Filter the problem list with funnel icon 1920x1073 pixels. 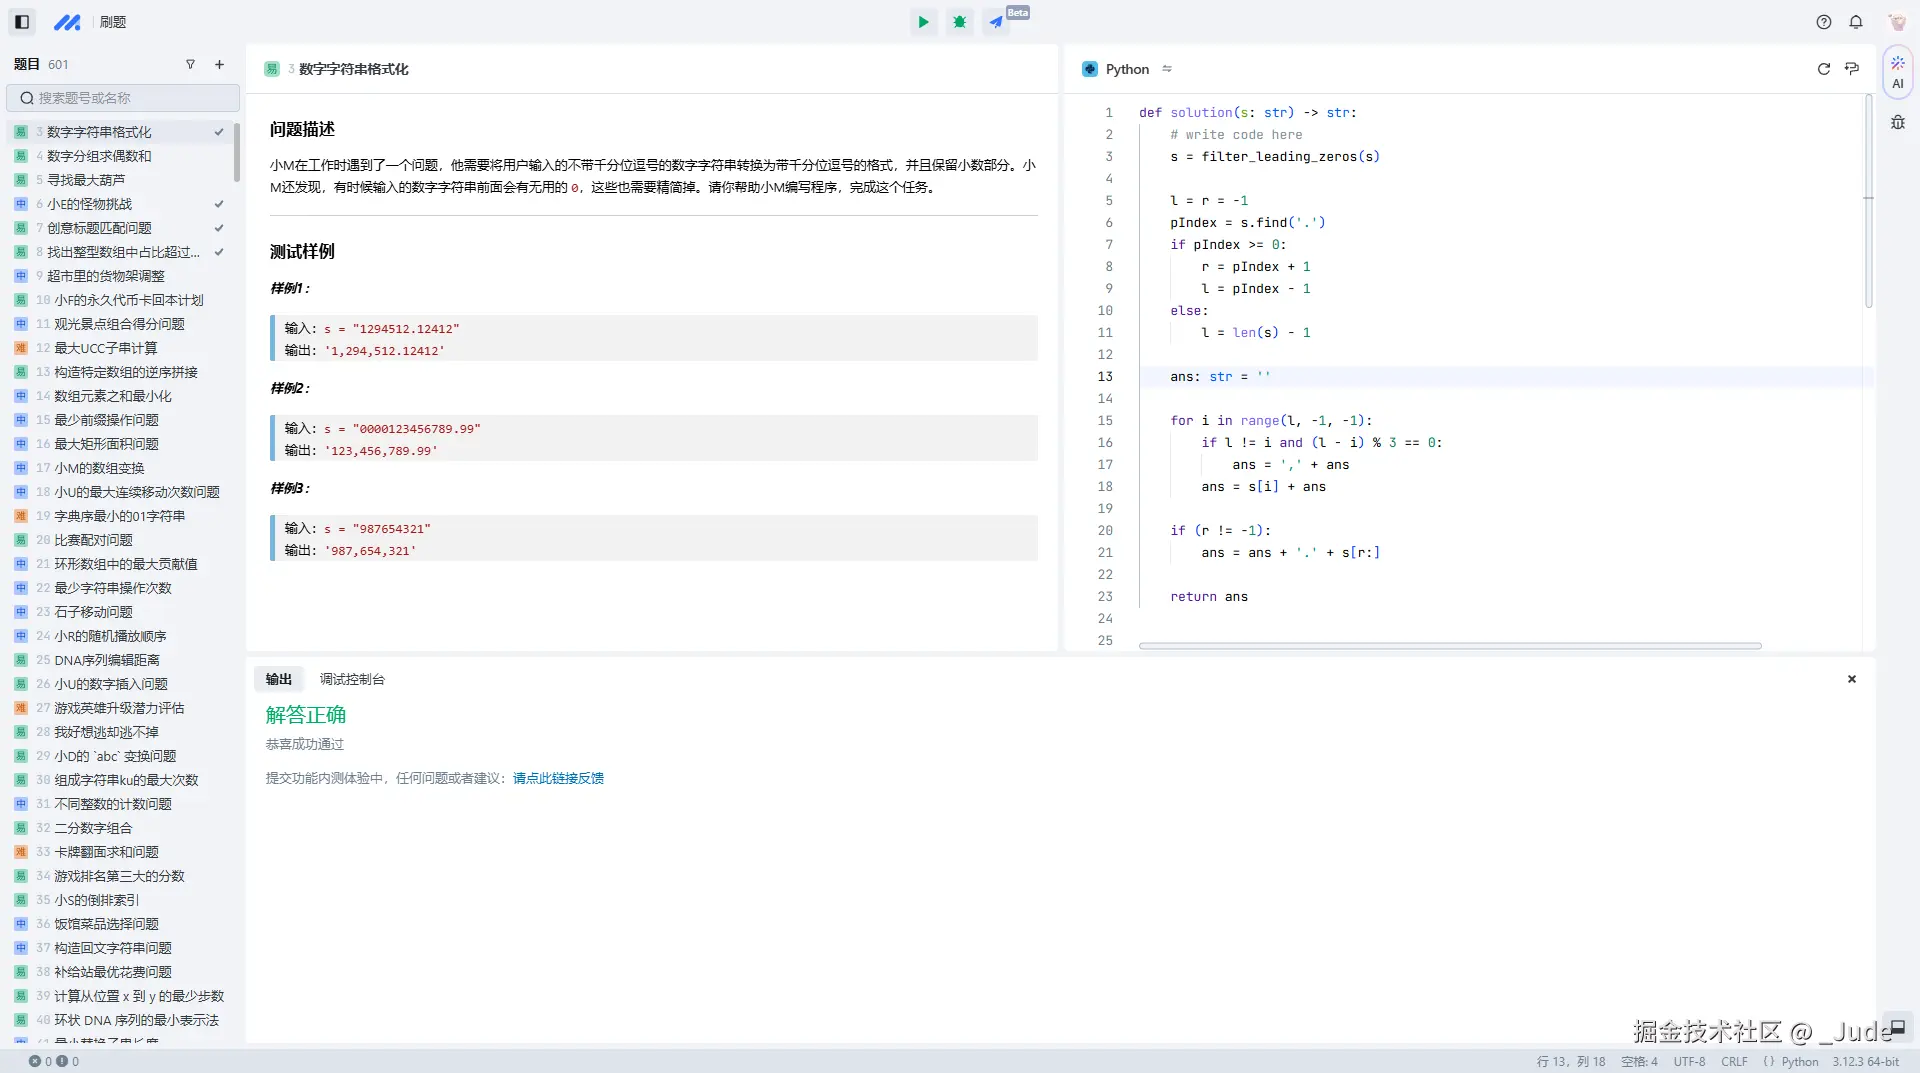tap(190, 64)
